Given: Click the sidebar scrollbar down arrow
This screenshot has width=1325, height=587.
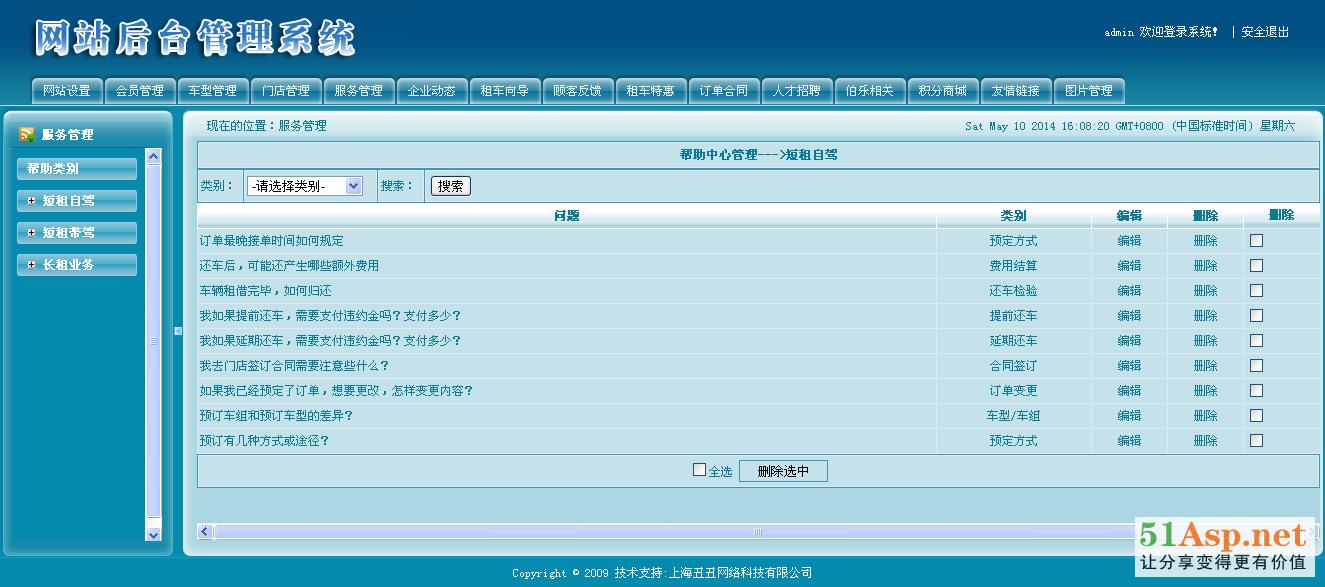Looking at the screenshot, I should click(x=153, y=535).
